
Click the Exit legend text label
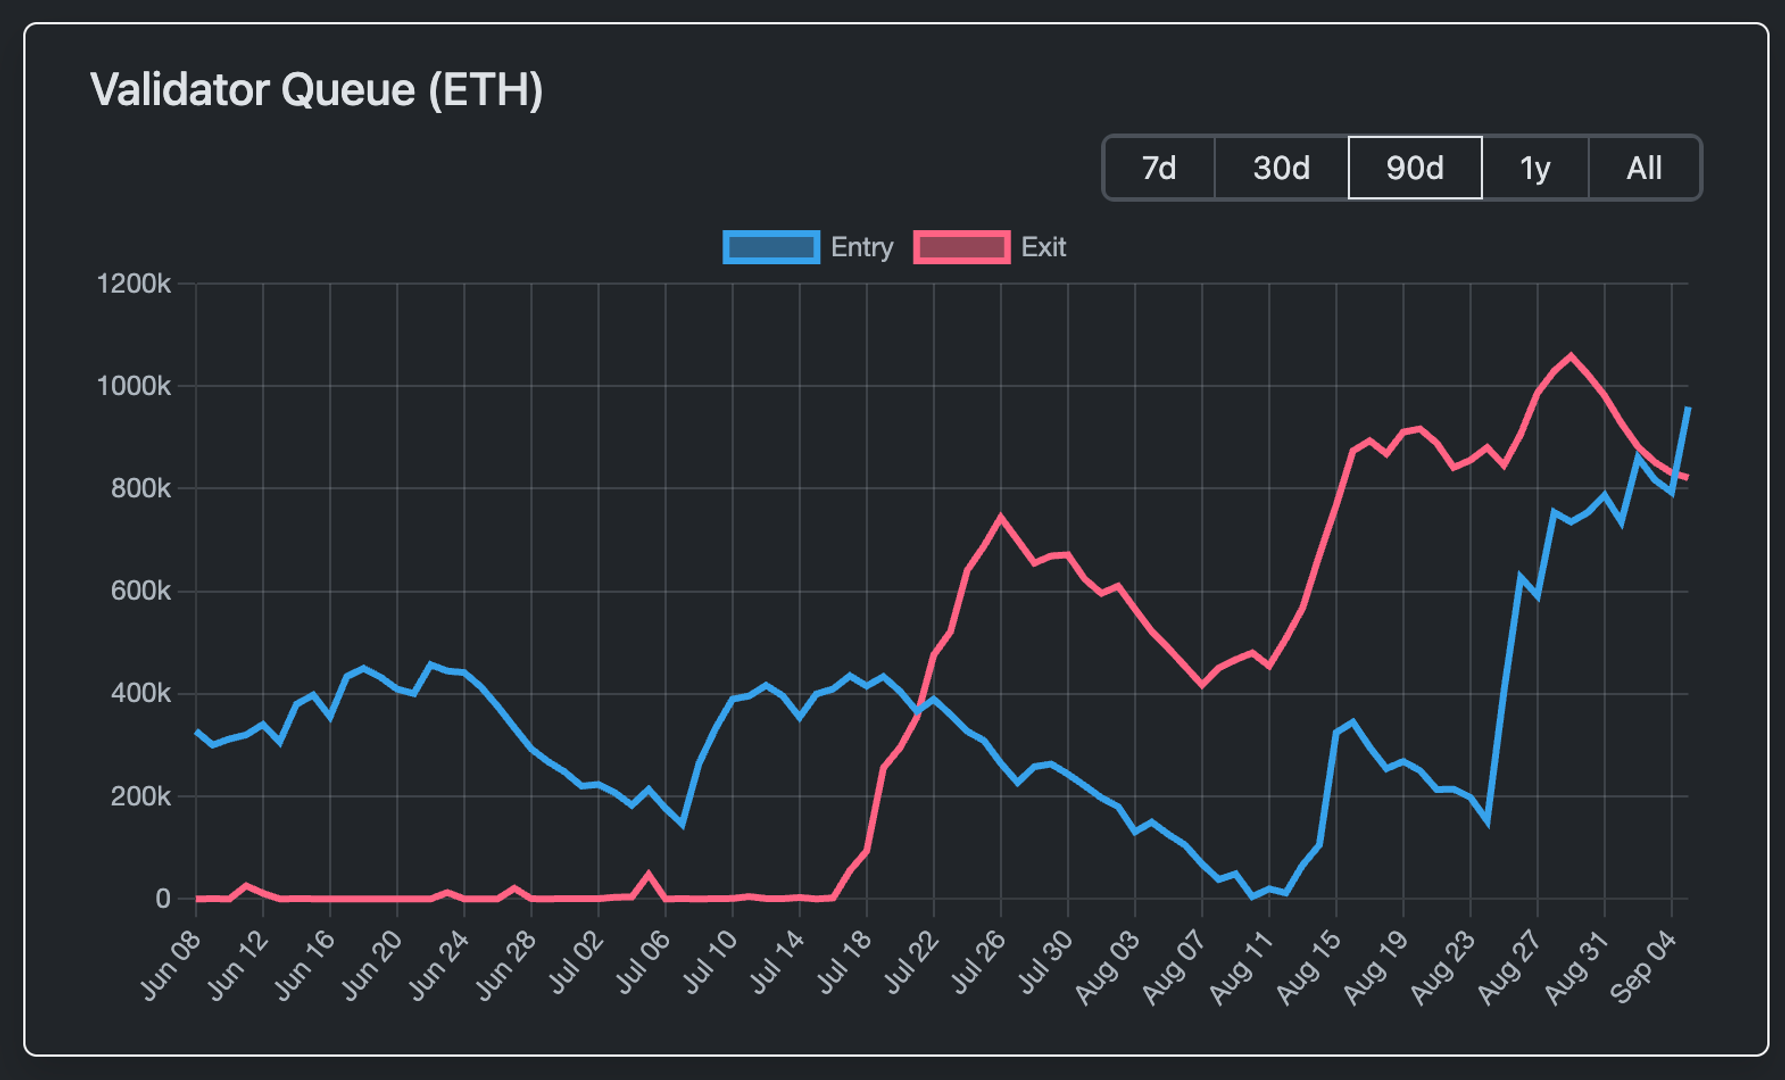tap(1042, 247)
